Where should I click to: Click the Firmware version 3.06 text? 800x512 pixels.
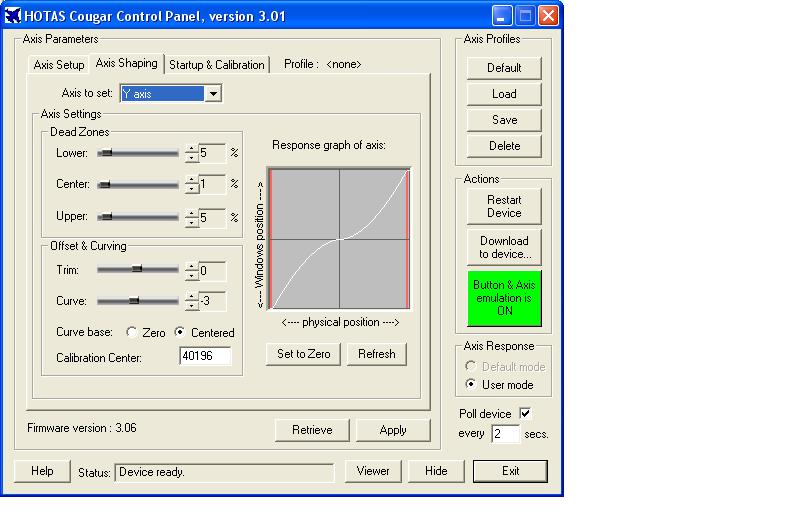tap(82, 428)
